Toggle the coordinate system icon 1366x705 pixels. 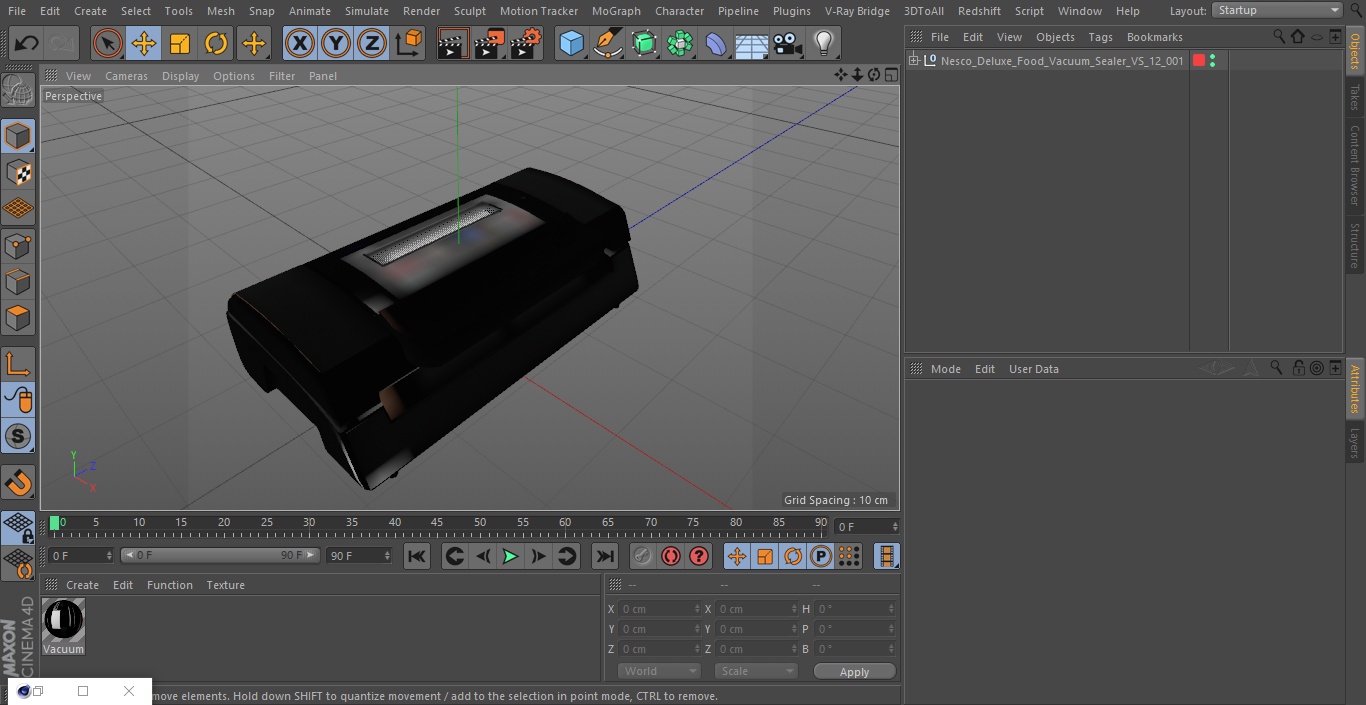(x=409, y=43)
